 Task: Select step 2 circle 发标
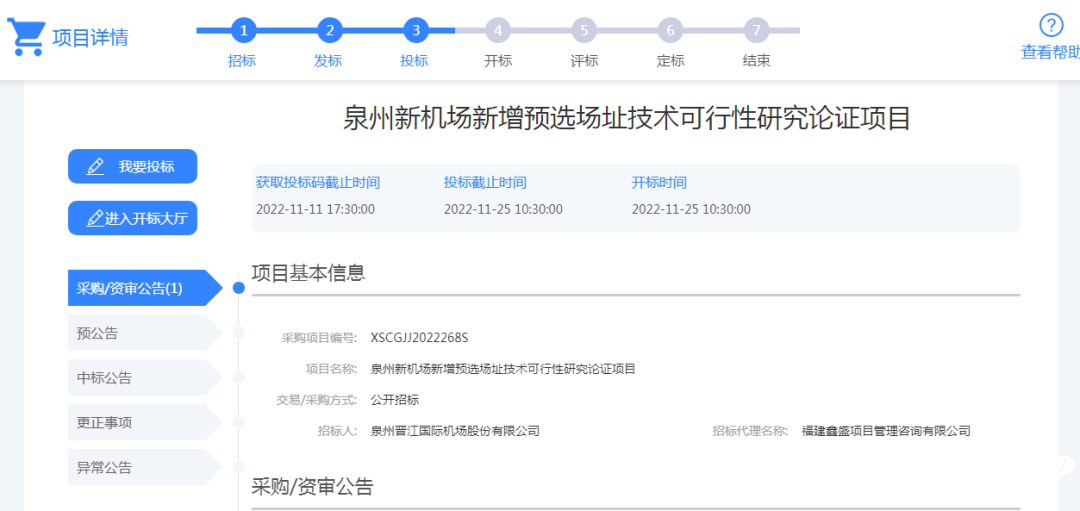coord(329,30)
